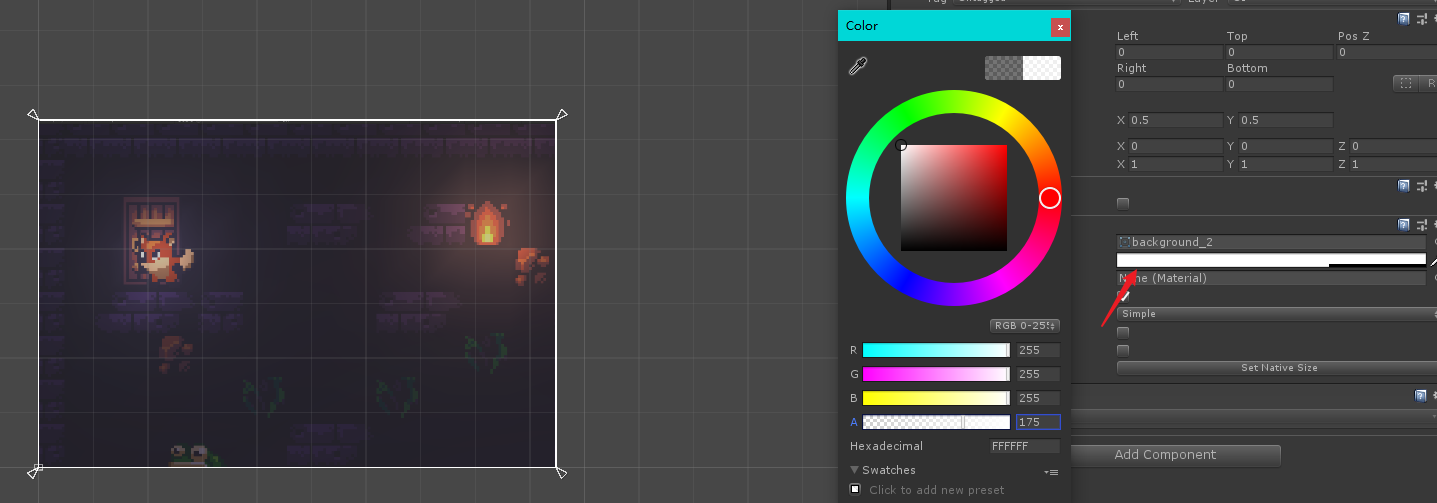Click the color preview swatch in Color window
The width and height of the screenshot is (1437, 503).
(x=1023, y=68)
